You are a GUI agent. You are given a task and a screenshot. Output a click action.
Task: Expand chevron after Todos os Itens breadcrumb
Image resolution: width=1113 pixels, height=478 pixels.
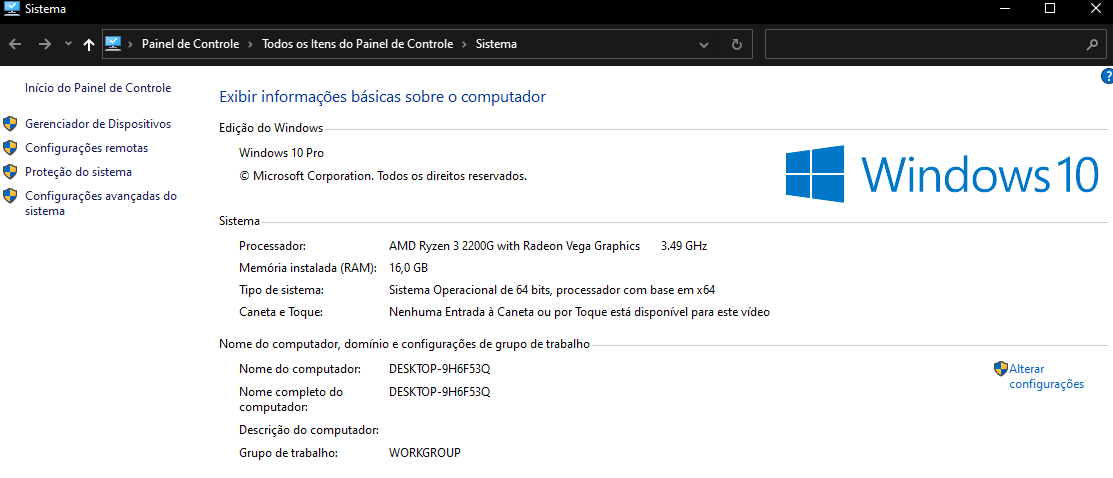(x=464, y=44)
